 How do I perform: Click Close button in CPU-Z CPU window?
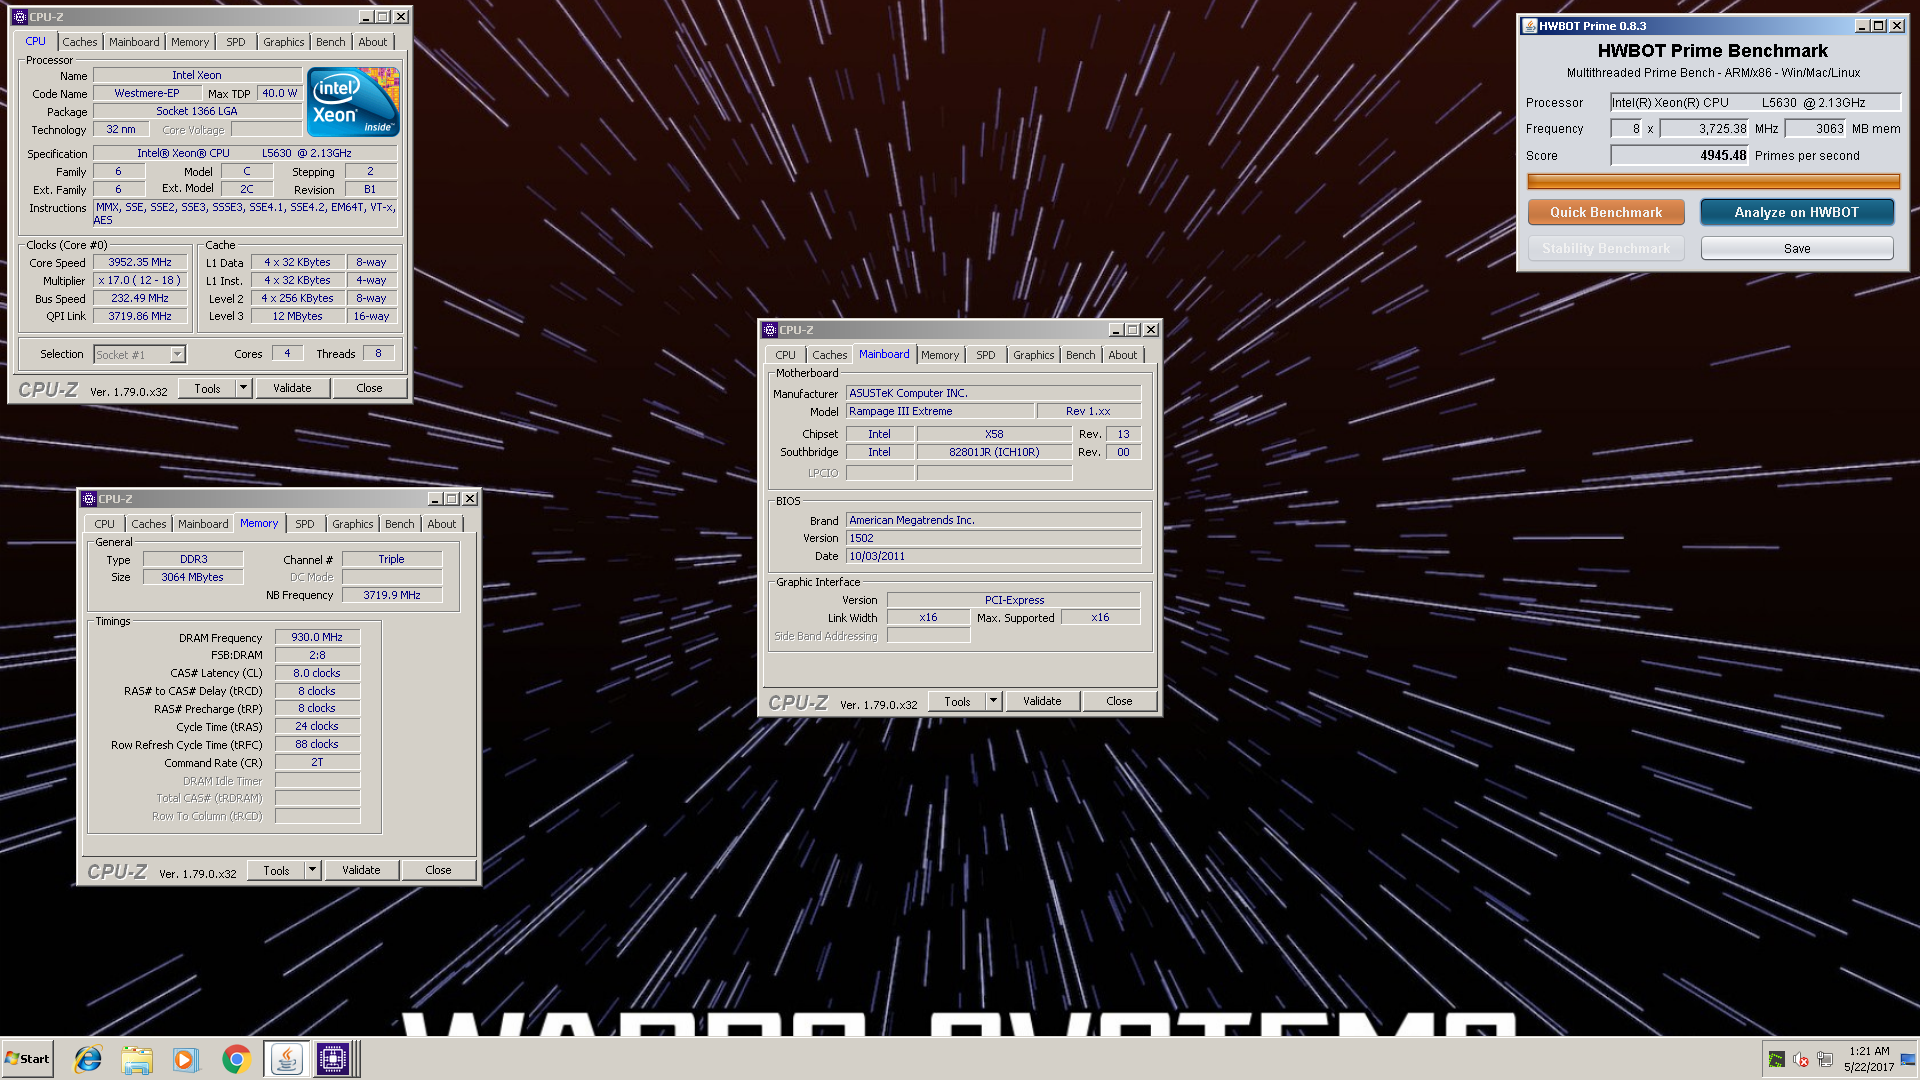(369, 388)
